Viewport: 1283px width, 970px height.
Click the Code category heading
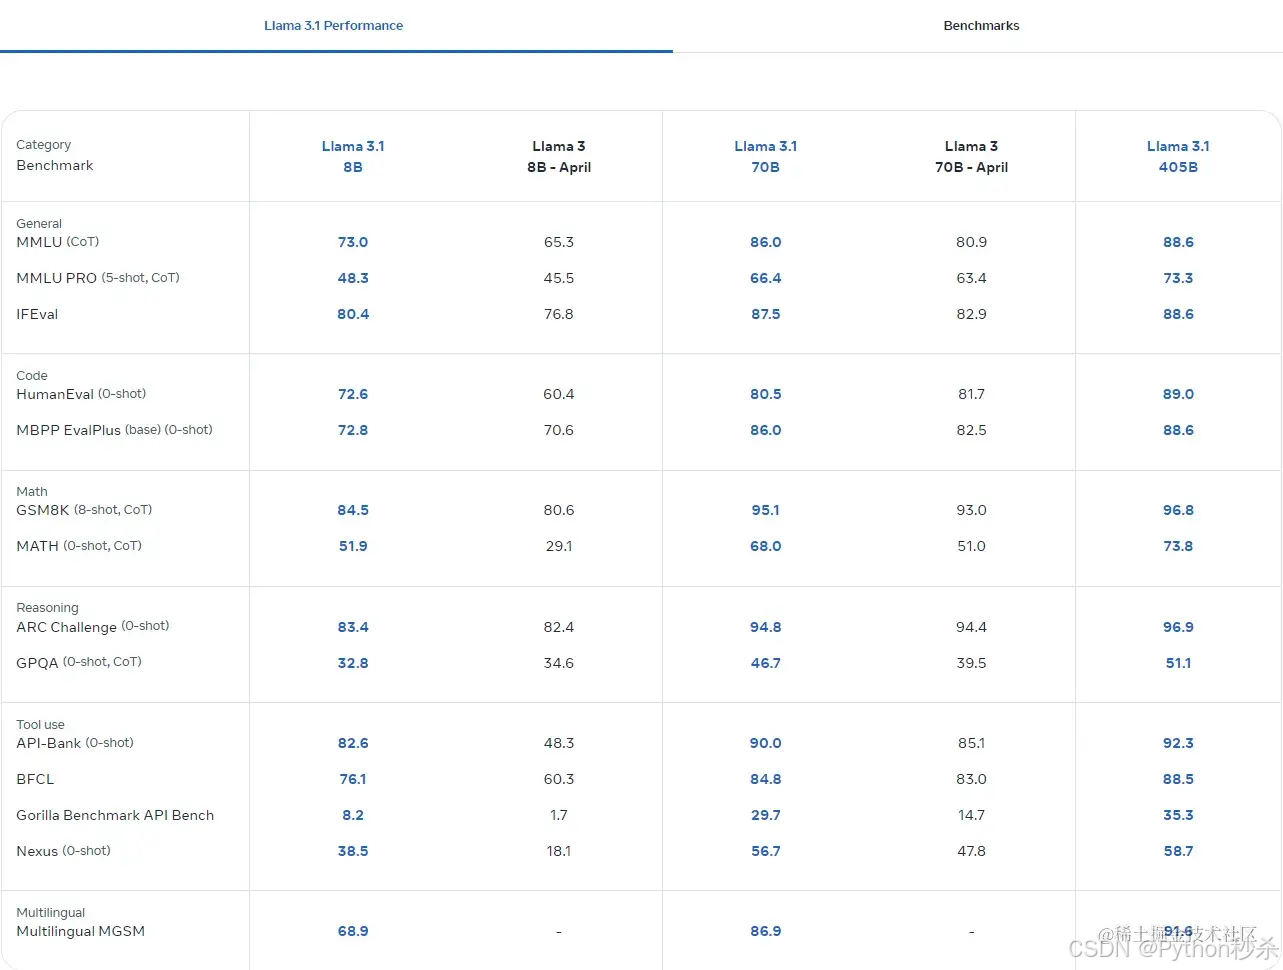(32, 376)
